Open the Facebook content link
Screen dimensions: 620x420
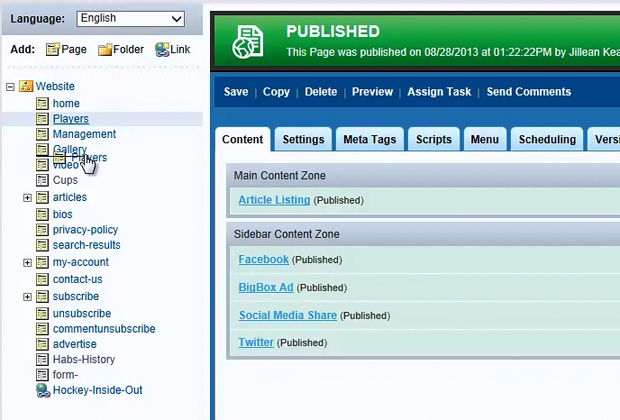click(264, 259)
